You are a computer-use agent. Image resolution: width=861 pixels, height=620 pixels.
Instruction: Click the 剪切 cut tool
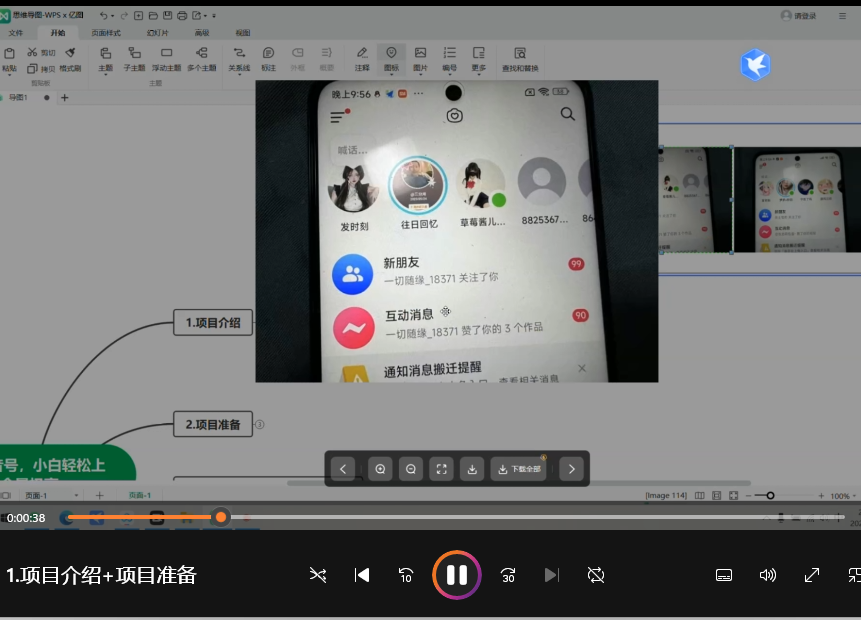pos(42,53)
